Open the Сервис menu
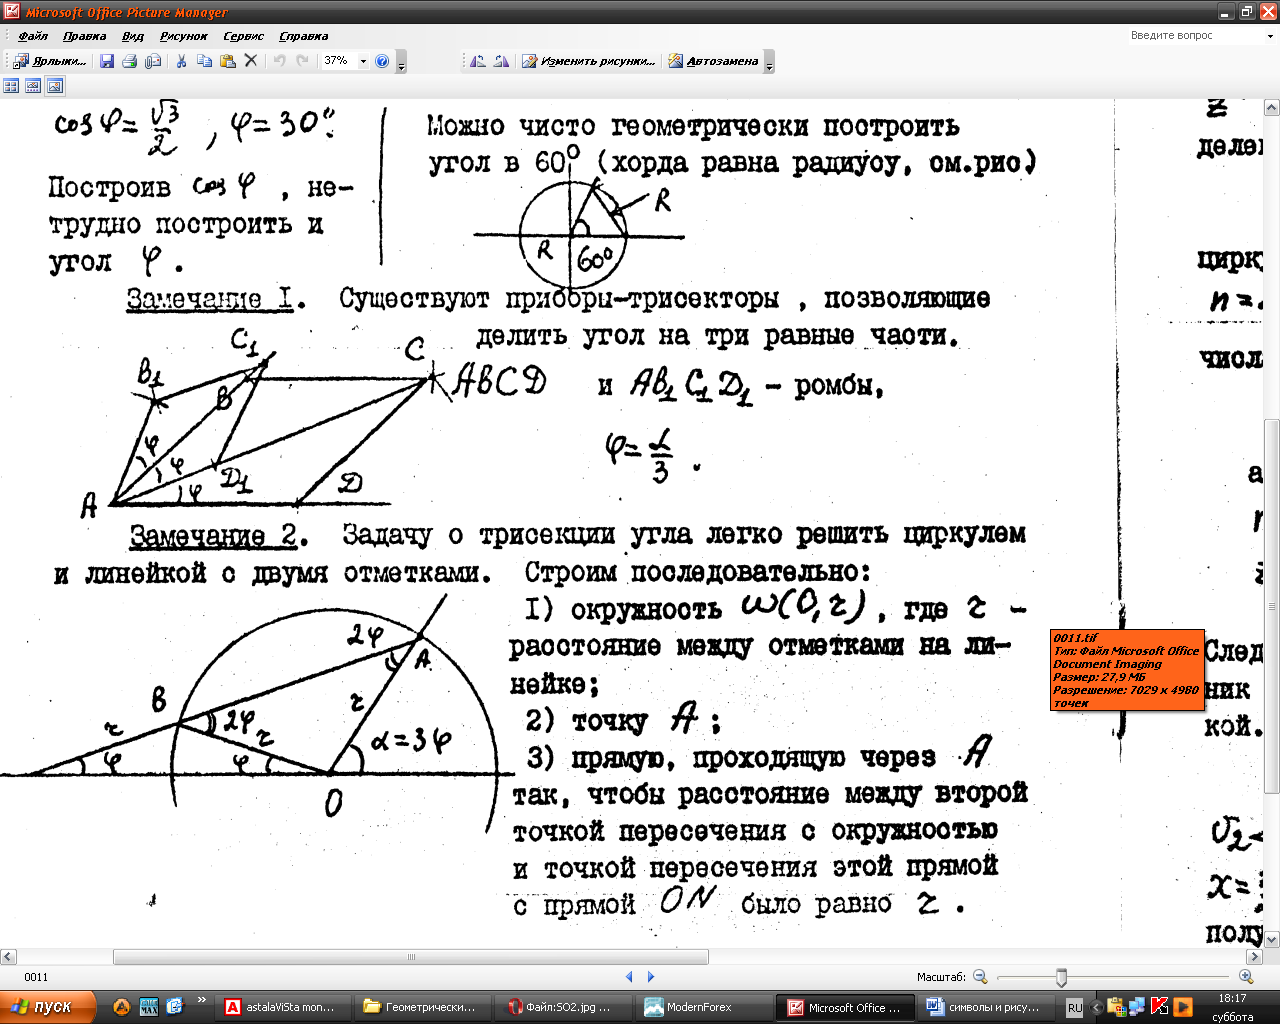 pos(244,36)
